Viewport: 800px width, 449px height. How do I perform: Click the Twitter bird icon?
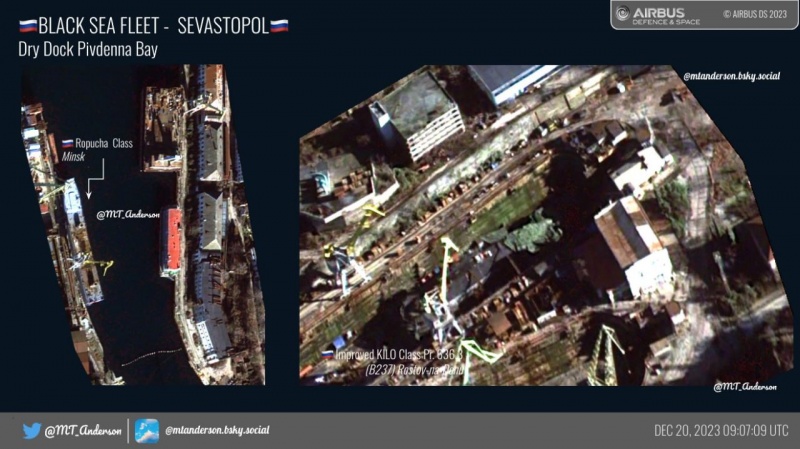(x=32, y=431)
